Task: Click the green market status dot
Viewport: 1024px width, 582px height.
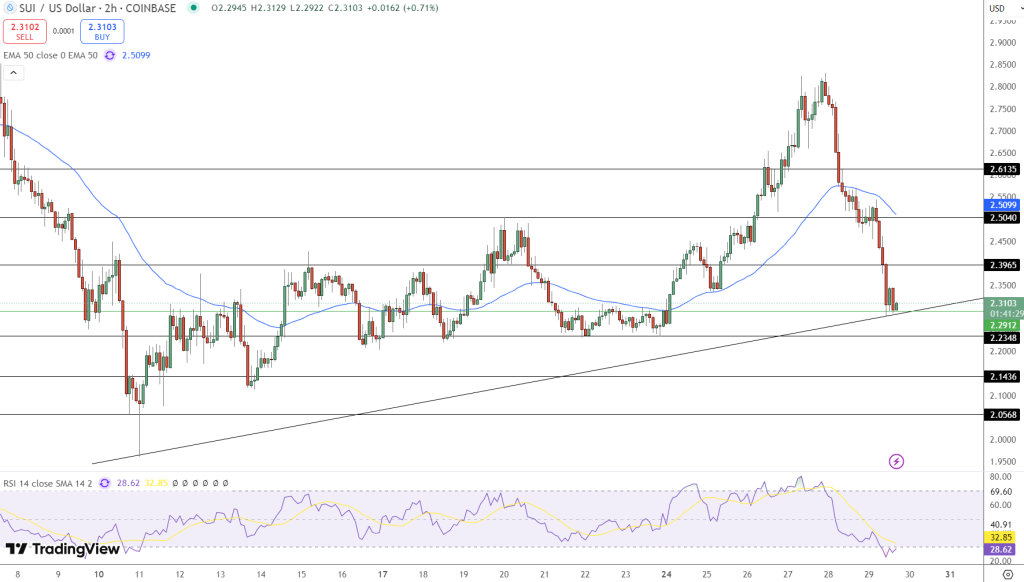Action: pos(193,8)
